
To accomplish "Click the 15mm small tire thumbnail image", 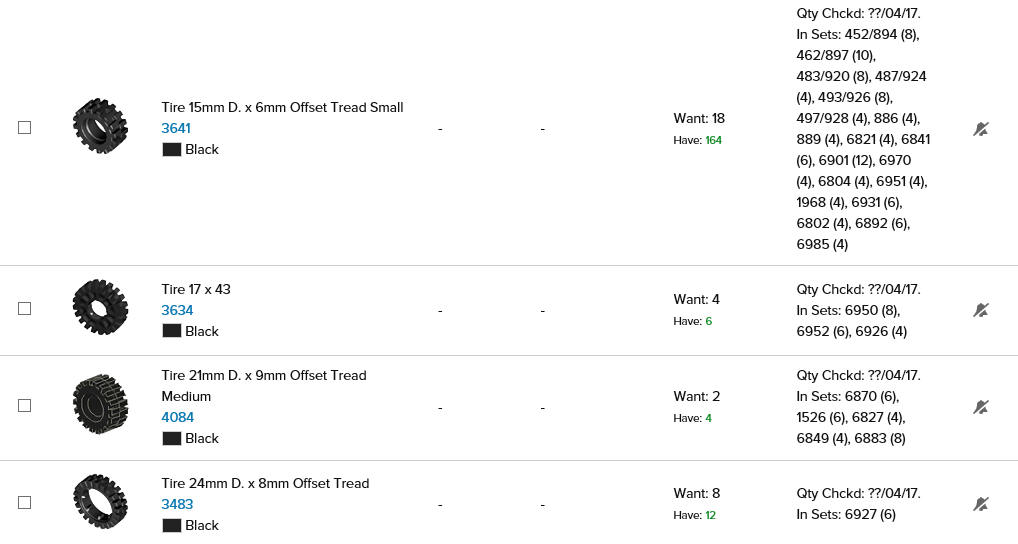I will (100, 126).
